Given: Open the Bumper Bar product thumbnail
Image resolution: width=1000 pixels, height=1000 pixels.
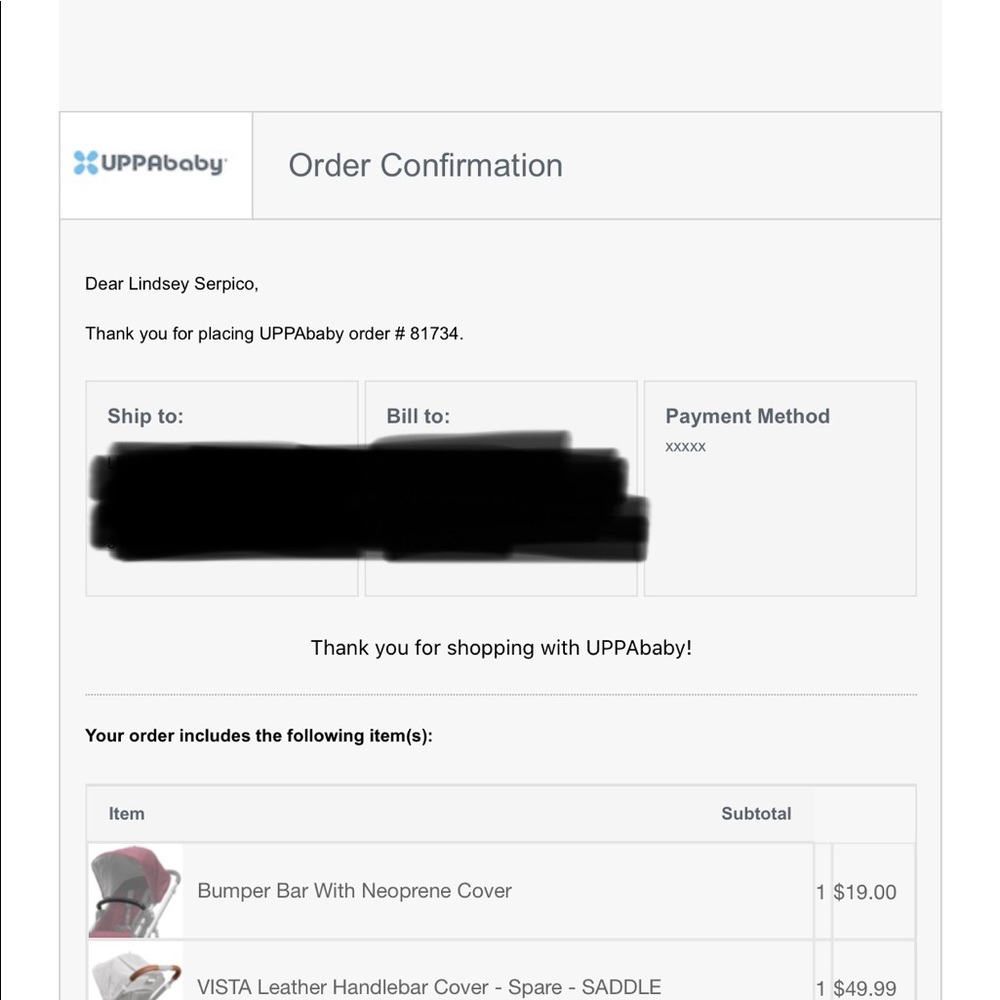Looking at the screenshot, I should (x=135, y=891).
